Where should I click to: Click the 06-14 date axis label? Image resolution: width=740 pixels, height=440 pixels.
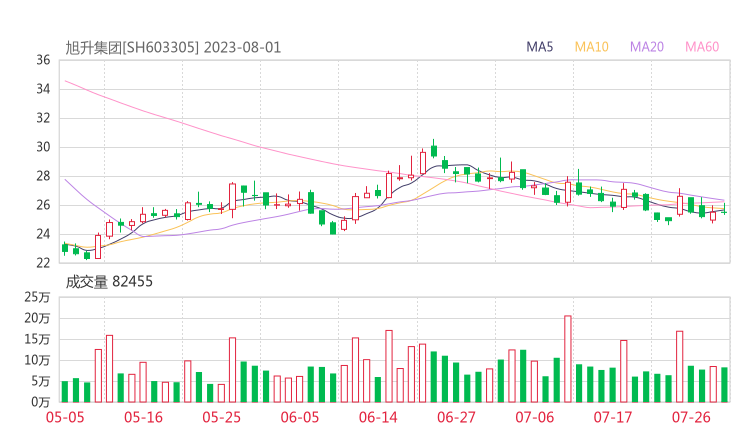point(378,417)
